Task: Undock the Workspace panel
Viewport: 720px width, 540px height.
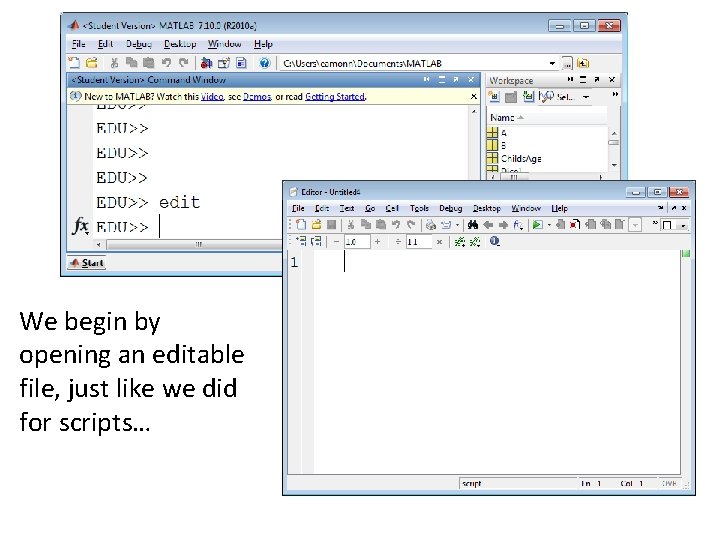Action: click(597, 79)
